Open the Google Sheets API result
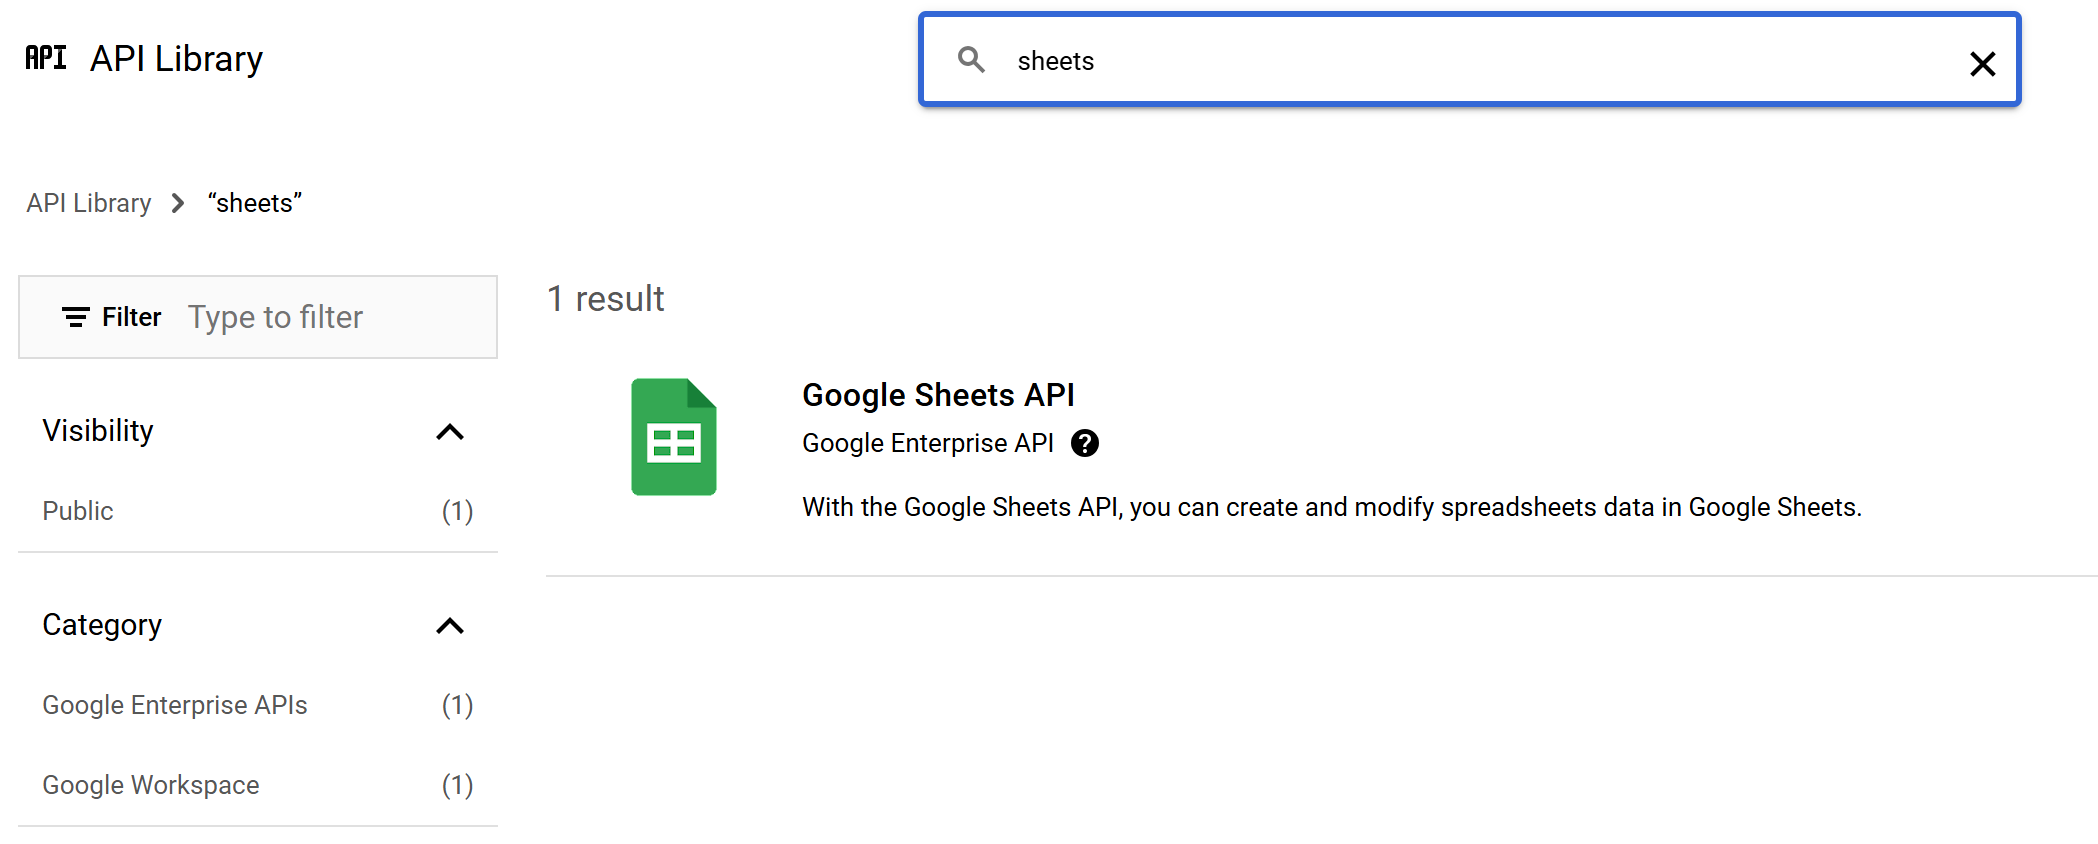The width and height of the screenshot is (2098, 844). coord(938,395)
